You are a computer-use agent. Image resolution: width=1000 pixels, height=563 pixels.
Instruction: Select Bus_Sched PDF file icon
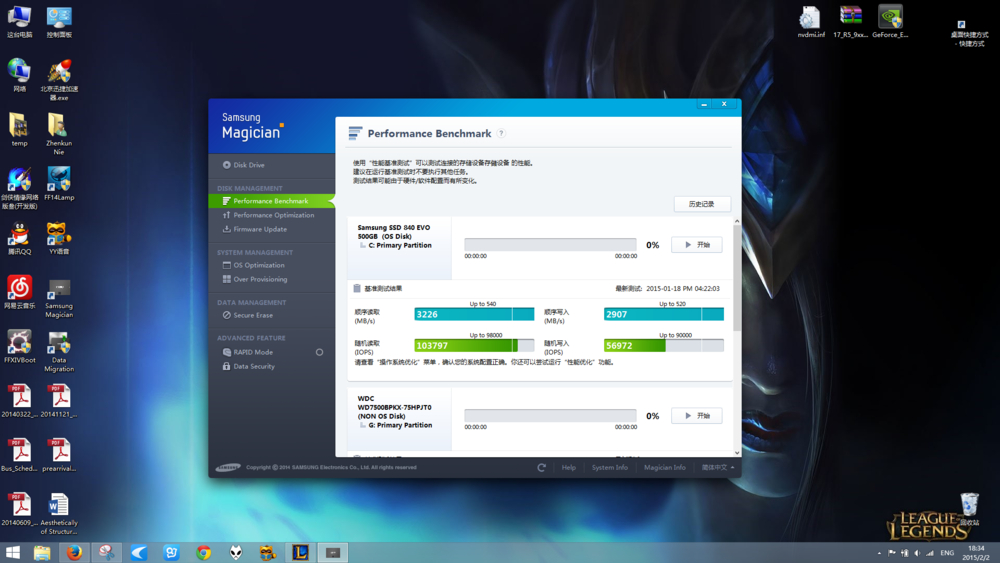(19, 455)
